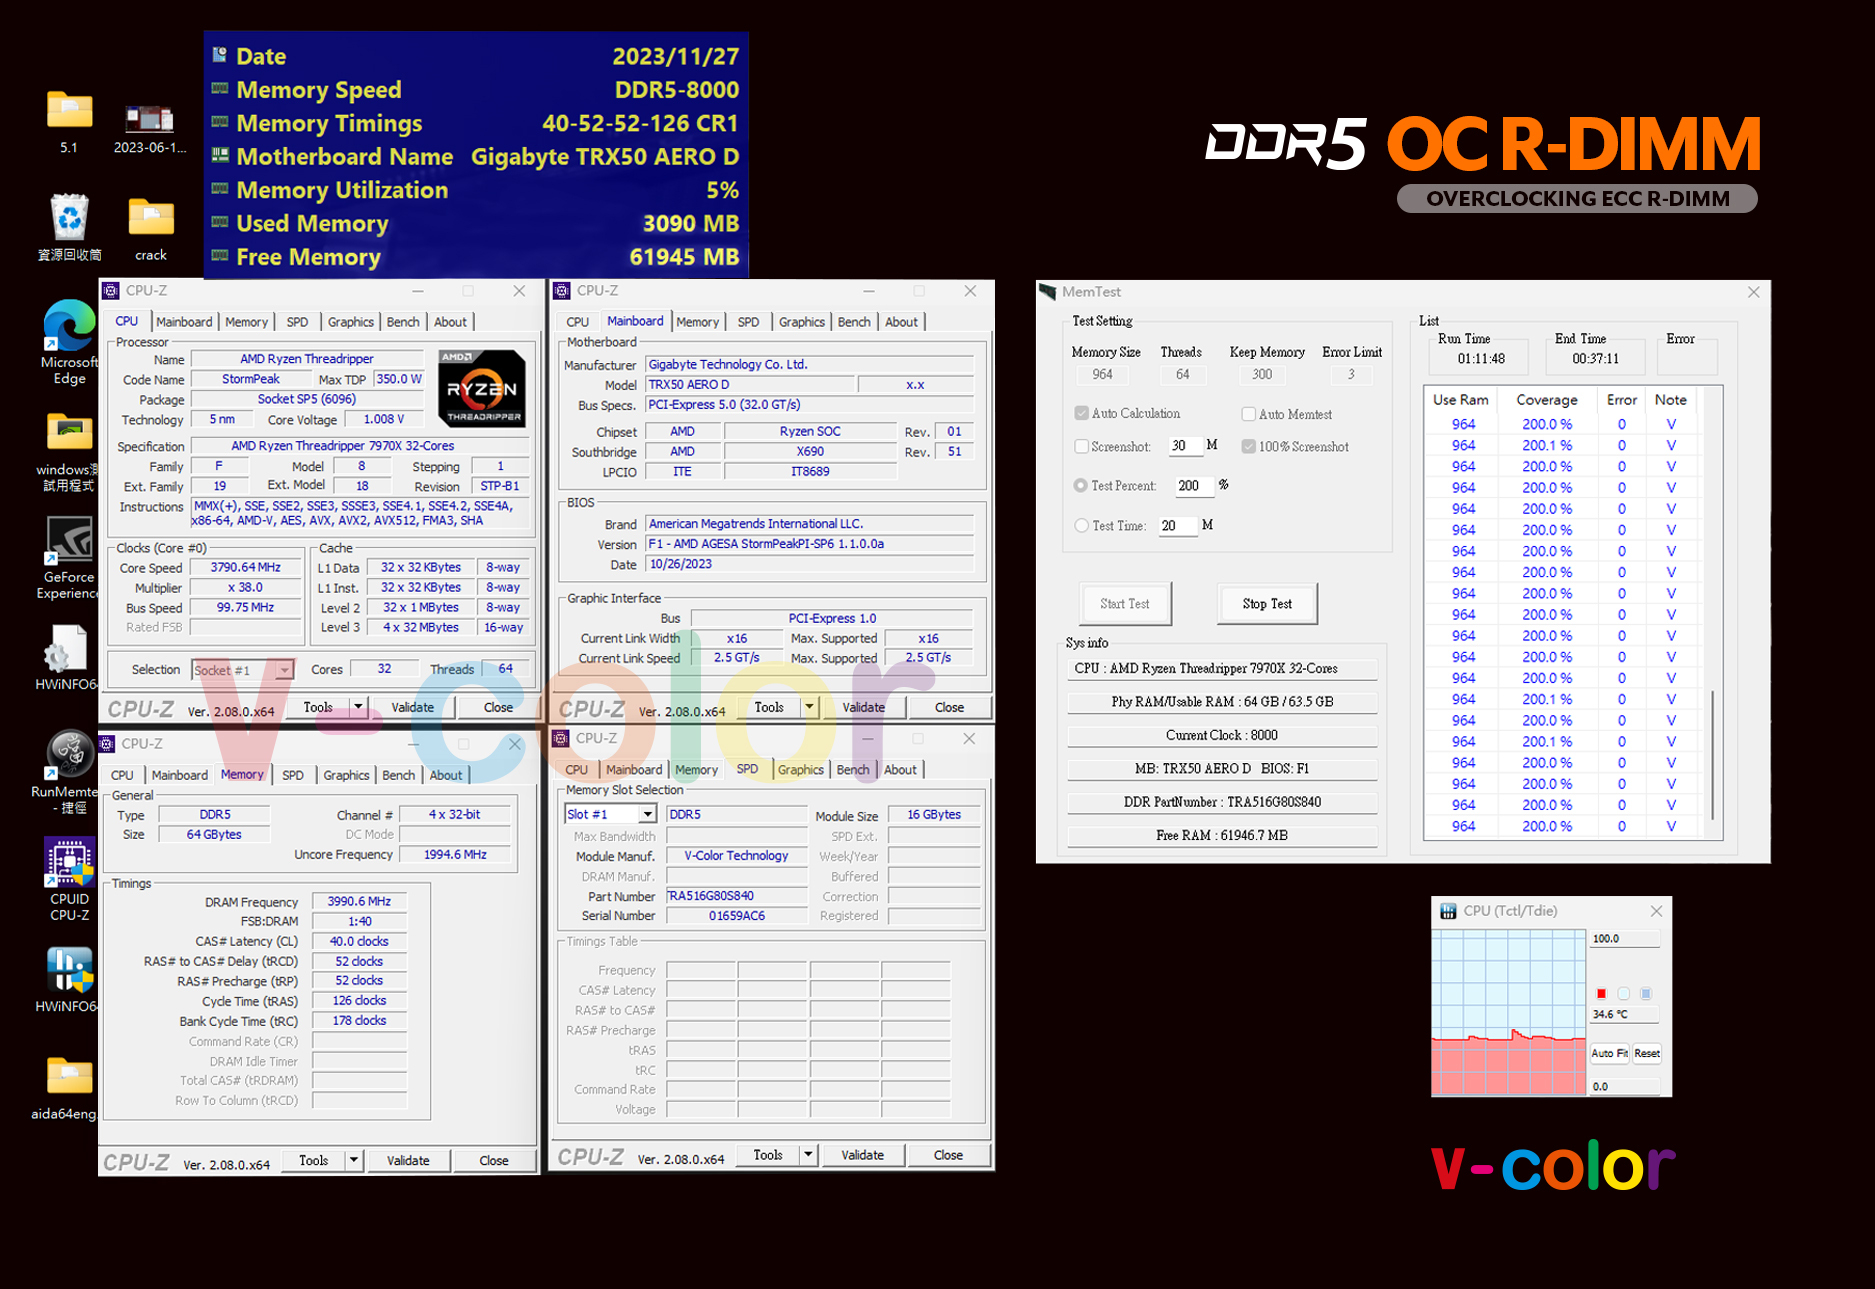Viewport: 1875px width, 1289px height.
Task: Open the Microsoft Edge desktop icon
Action: (x=68, y=330)
